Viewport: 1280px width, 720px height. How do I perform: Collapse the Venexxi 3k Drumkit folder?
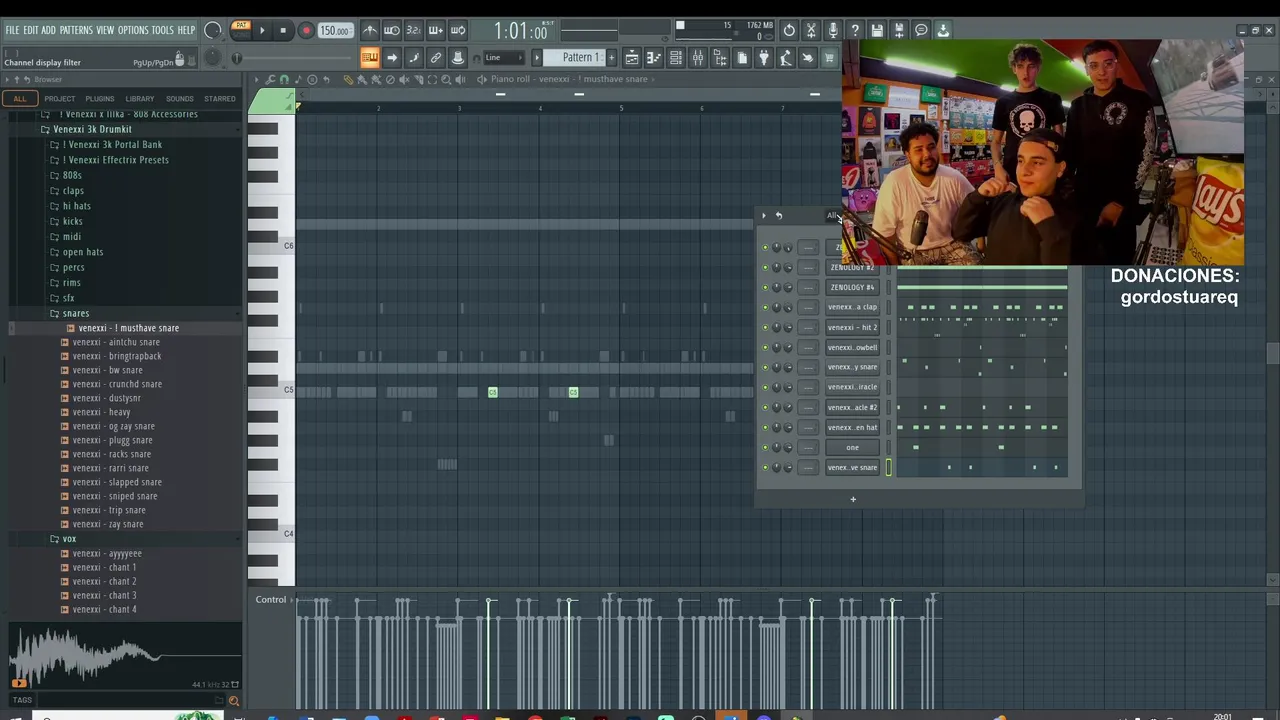pos(92,129)
